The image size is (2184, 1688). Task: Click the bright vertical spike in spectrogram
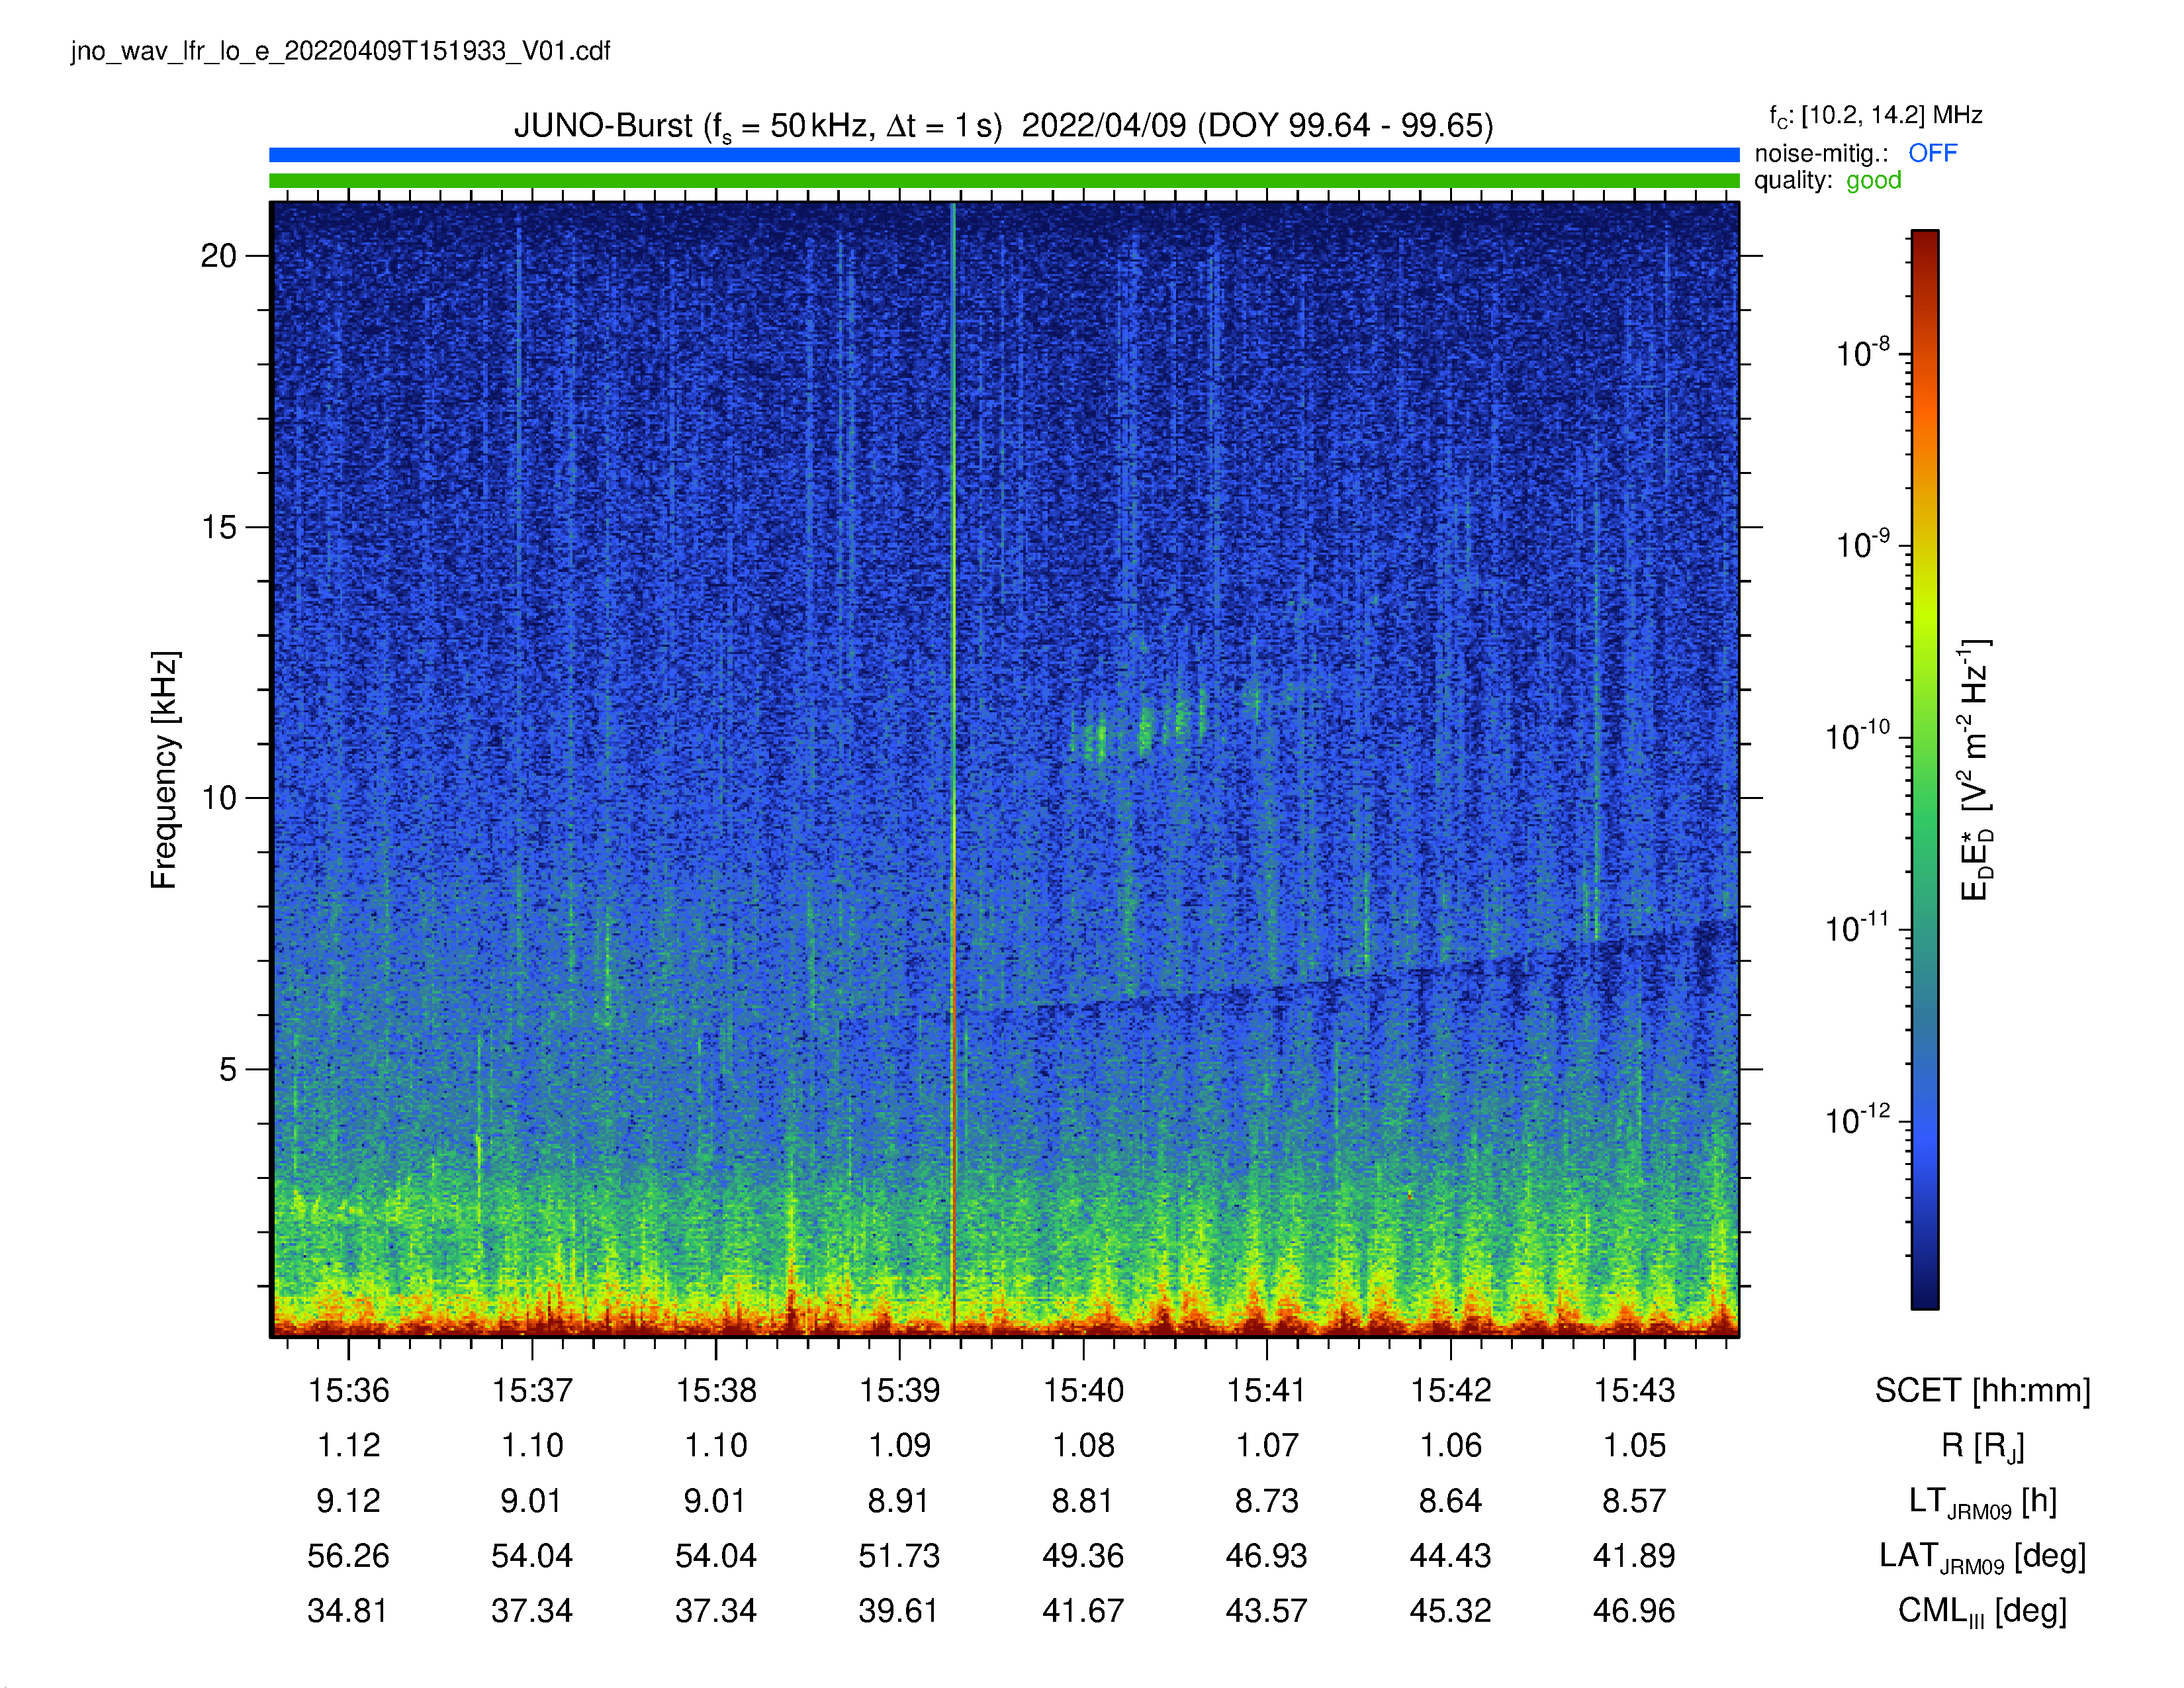[x=954, y=770]
